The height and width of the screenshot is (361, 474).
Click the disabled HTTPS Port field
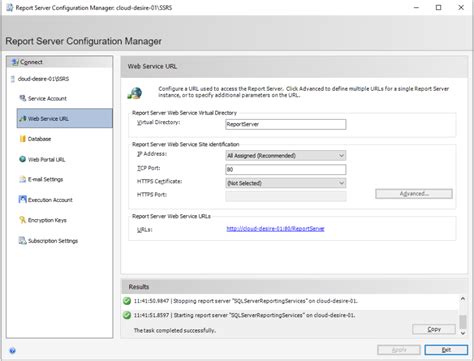[x=286, y=196]
